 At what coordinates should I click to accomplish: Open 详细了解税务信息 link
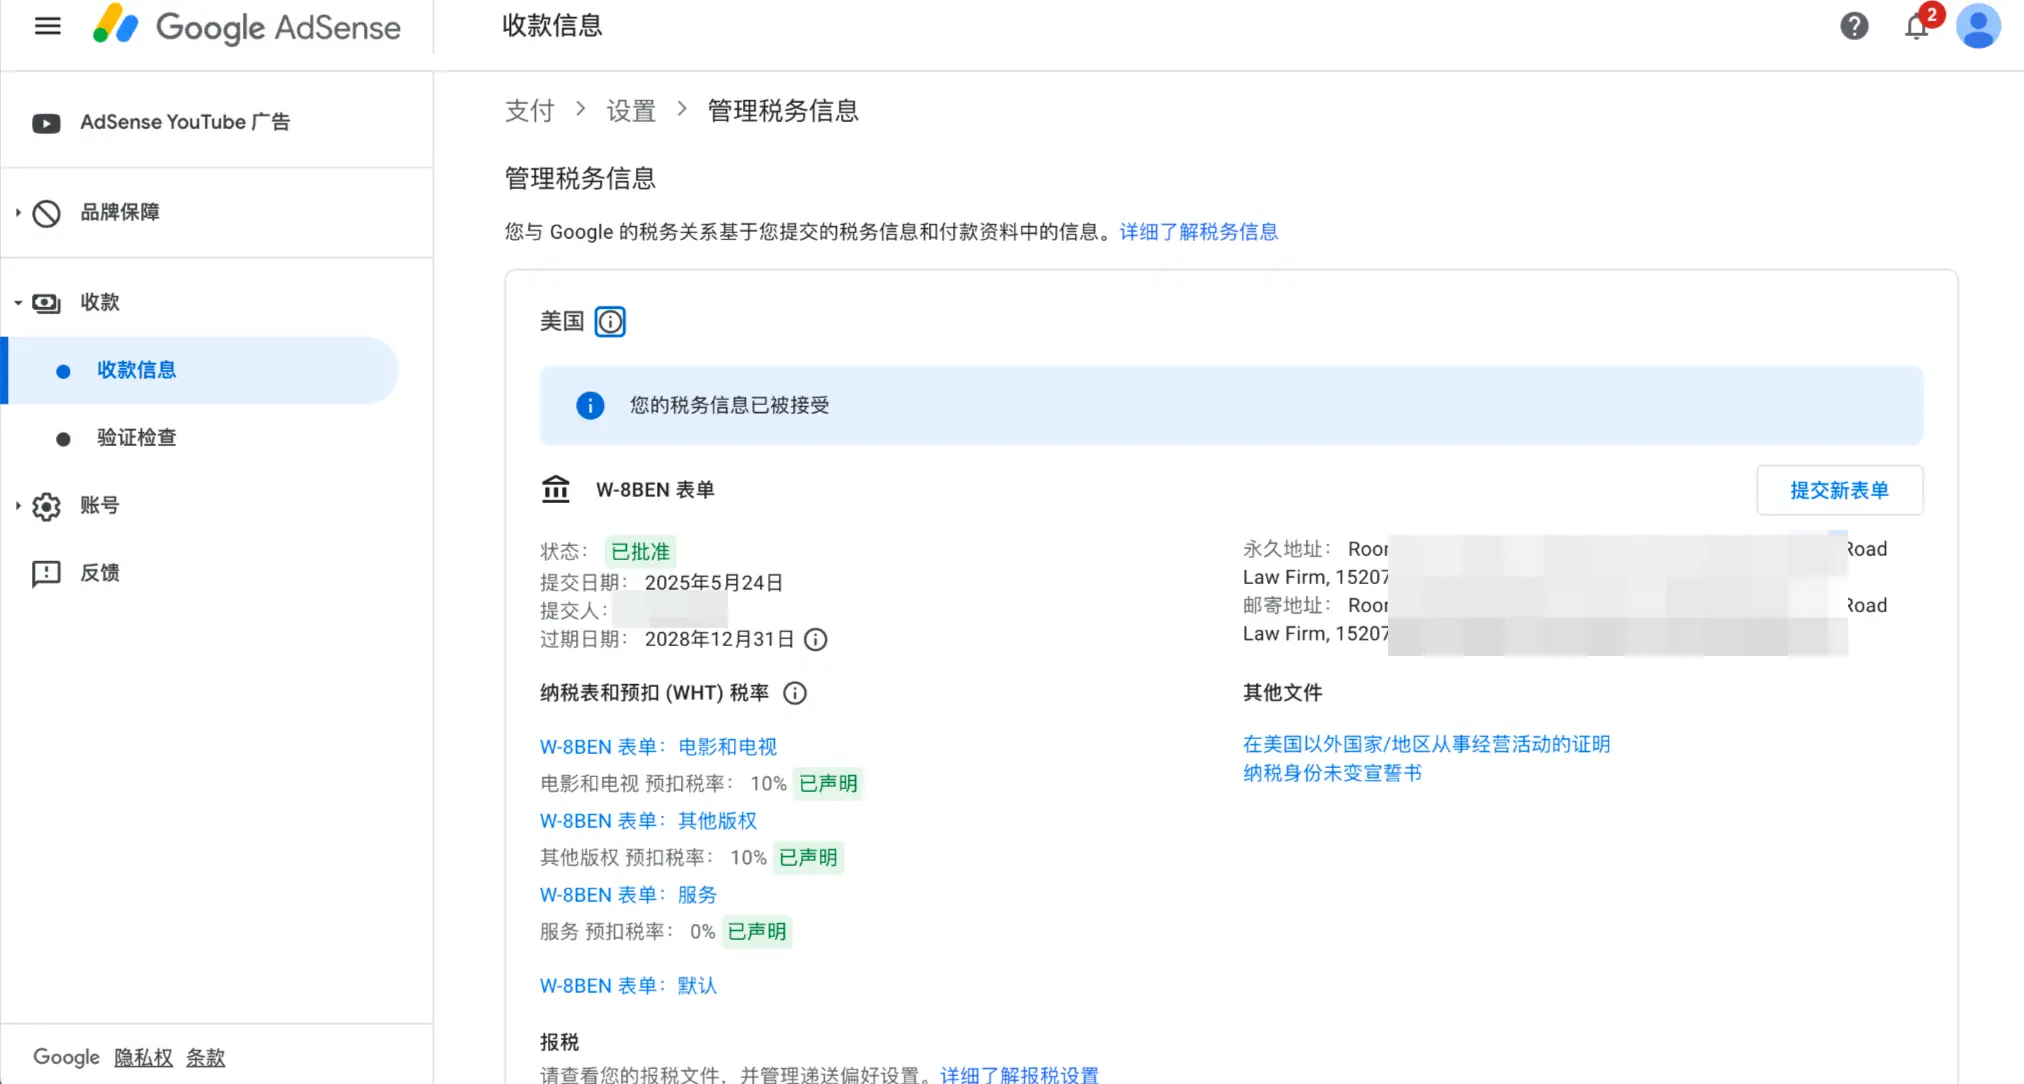click(1199, 232)
